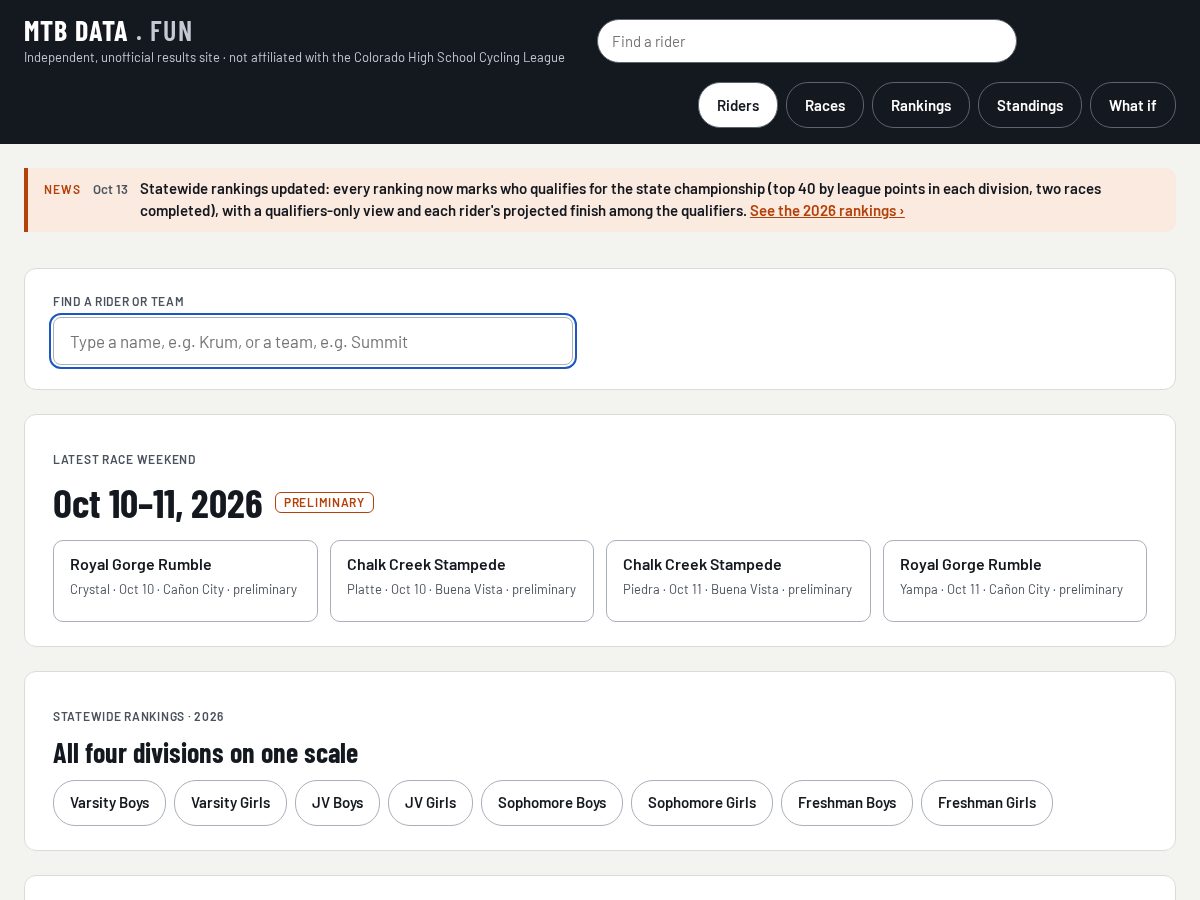Open the What if nav tab
This screenshot has height=900, width=1200.
pos(1133,105)
